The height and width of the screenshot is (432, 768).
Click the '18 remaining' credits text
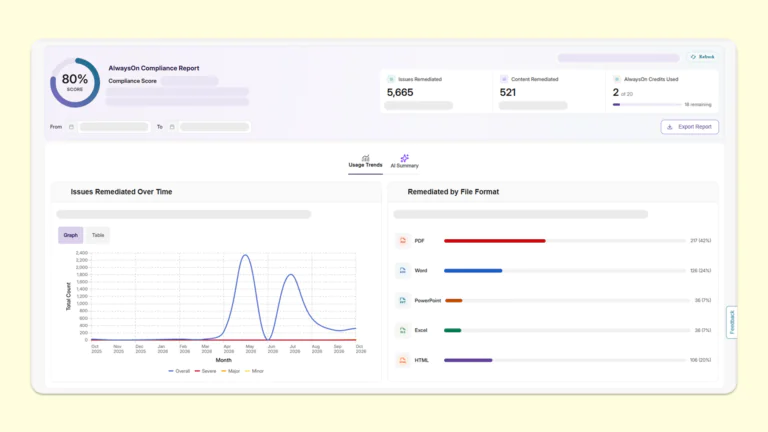tap(697, 104)
